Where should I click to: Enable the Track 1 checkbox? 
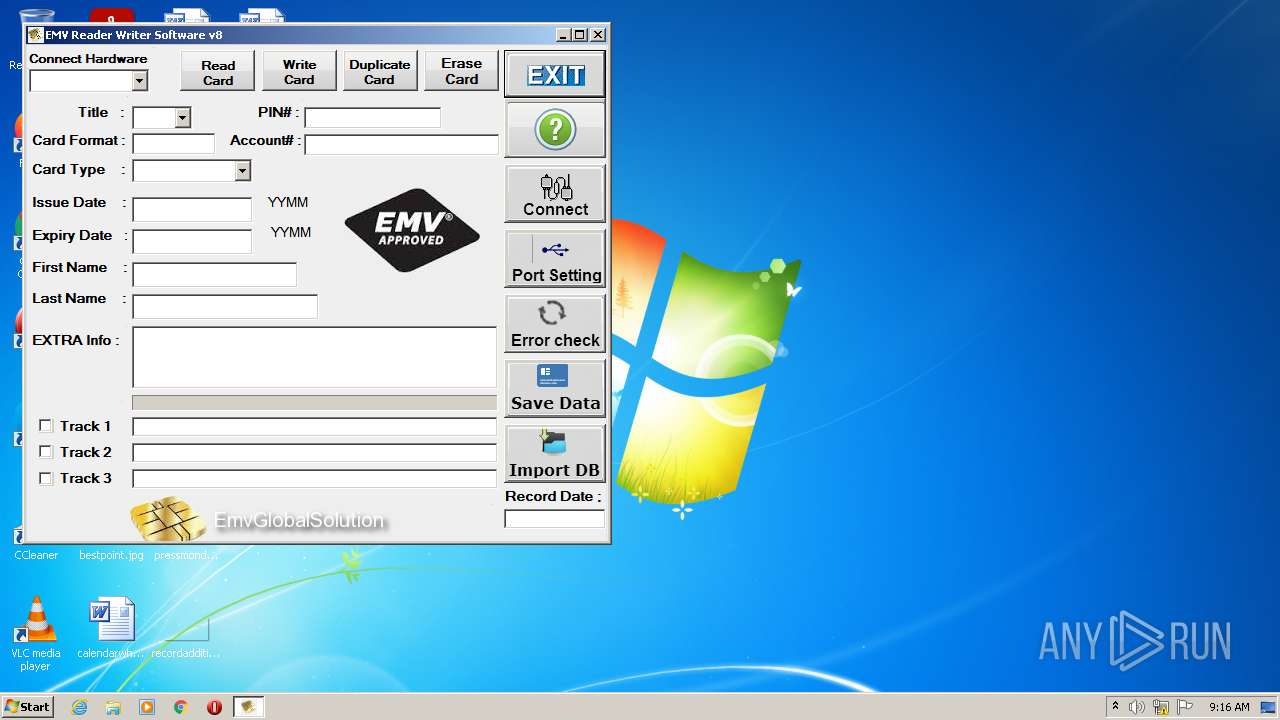pos(46,426)
